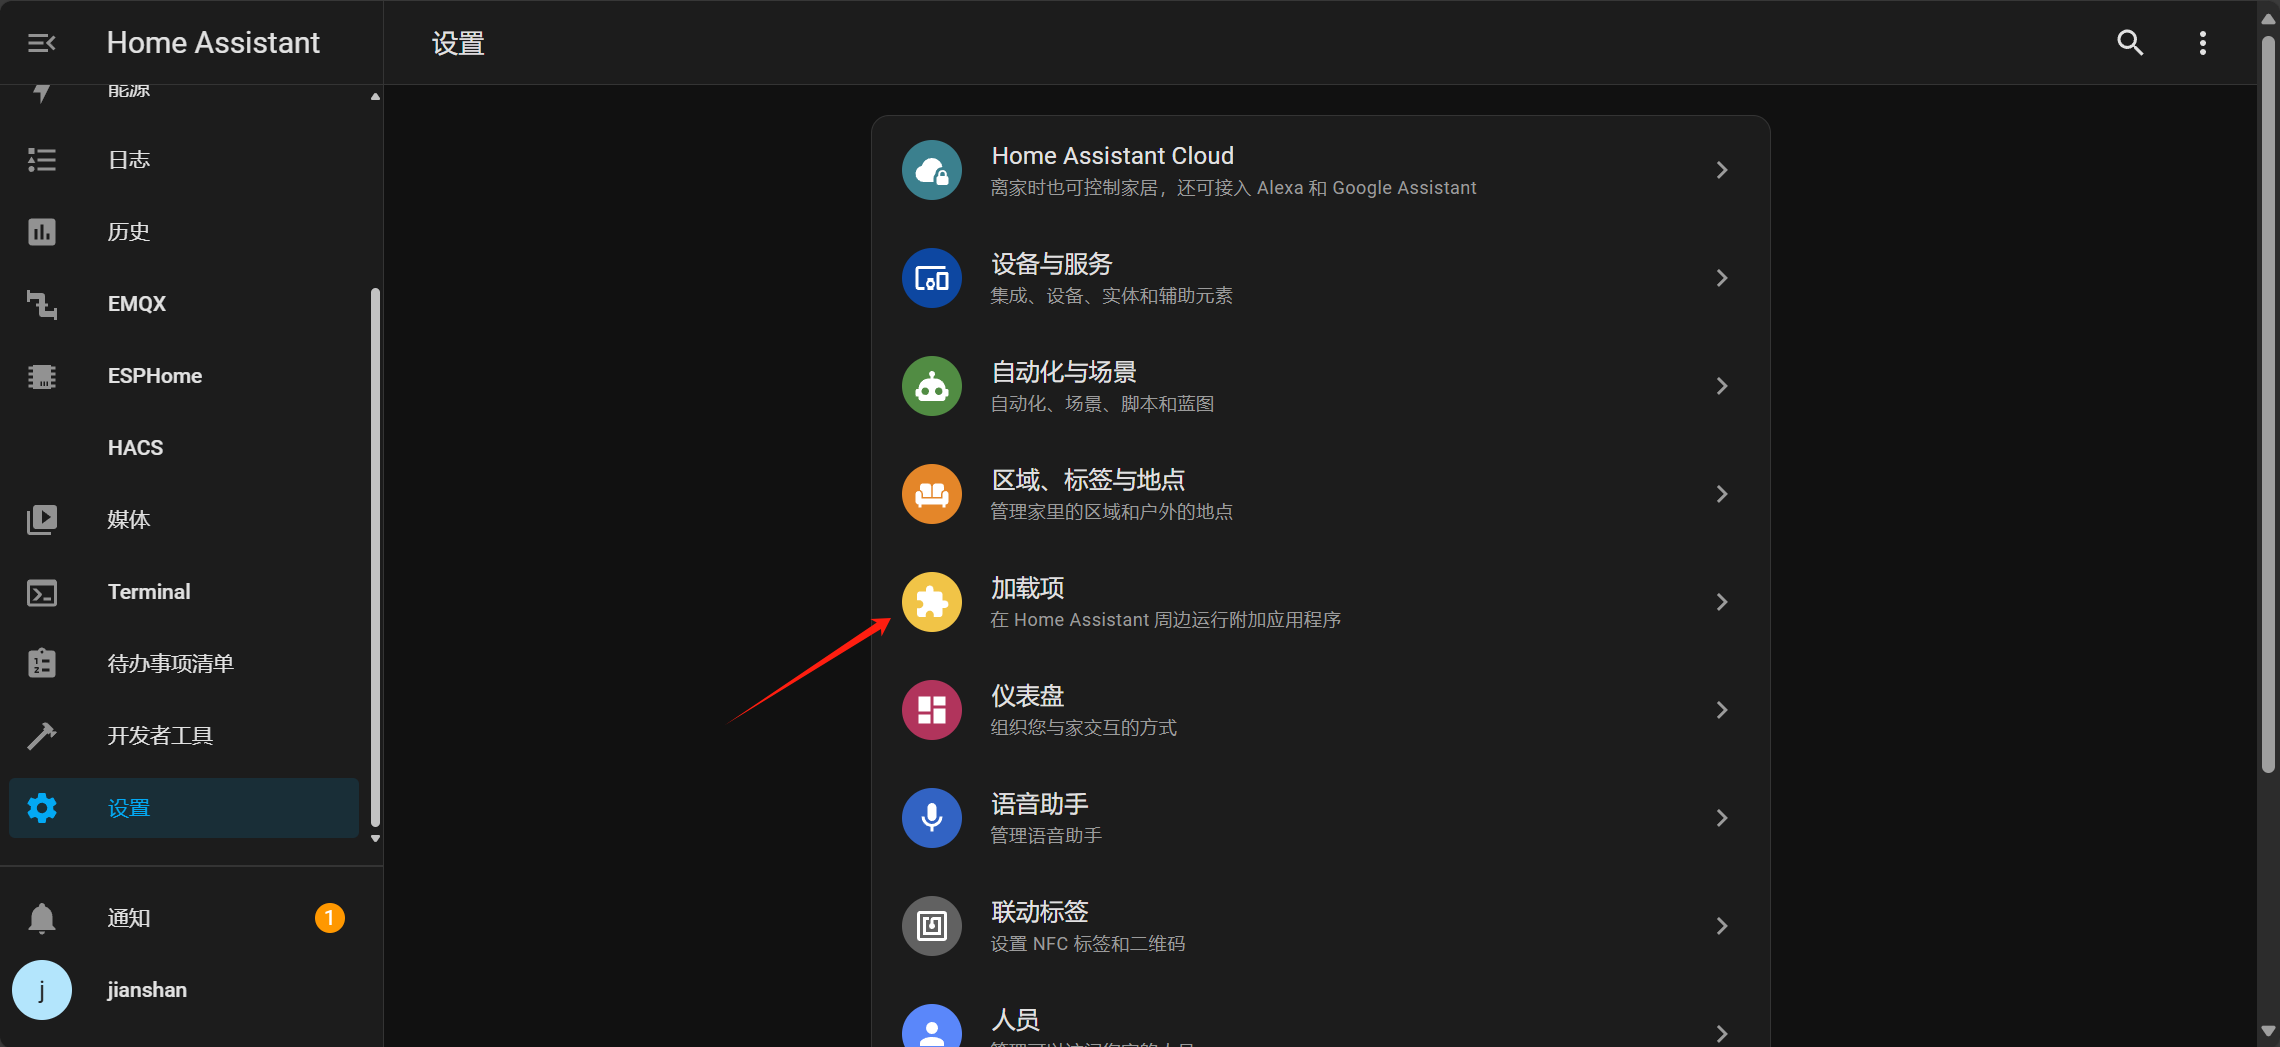Screen dimensions: 2280x1047
Task: Open 加载项 add-ons settings title
Action: (x=1028, y=588)
